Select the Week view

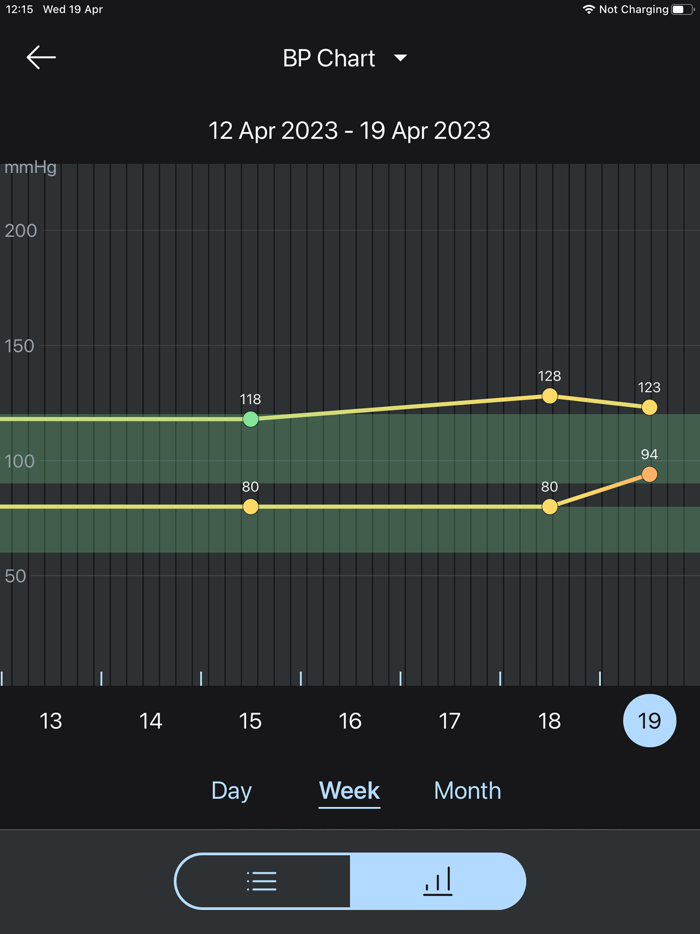click(349, 790)
